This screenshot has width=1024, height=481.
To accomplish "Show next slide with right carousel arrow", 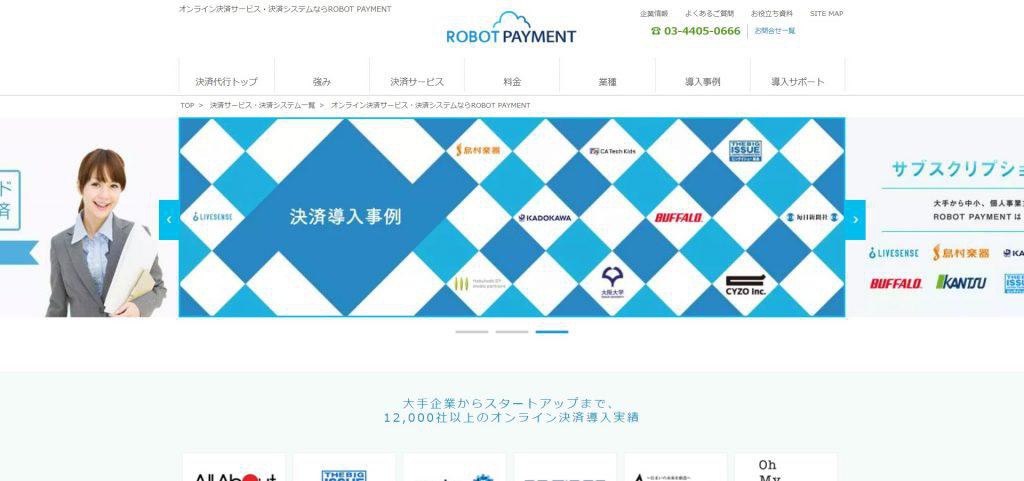I will coord(855,220).
